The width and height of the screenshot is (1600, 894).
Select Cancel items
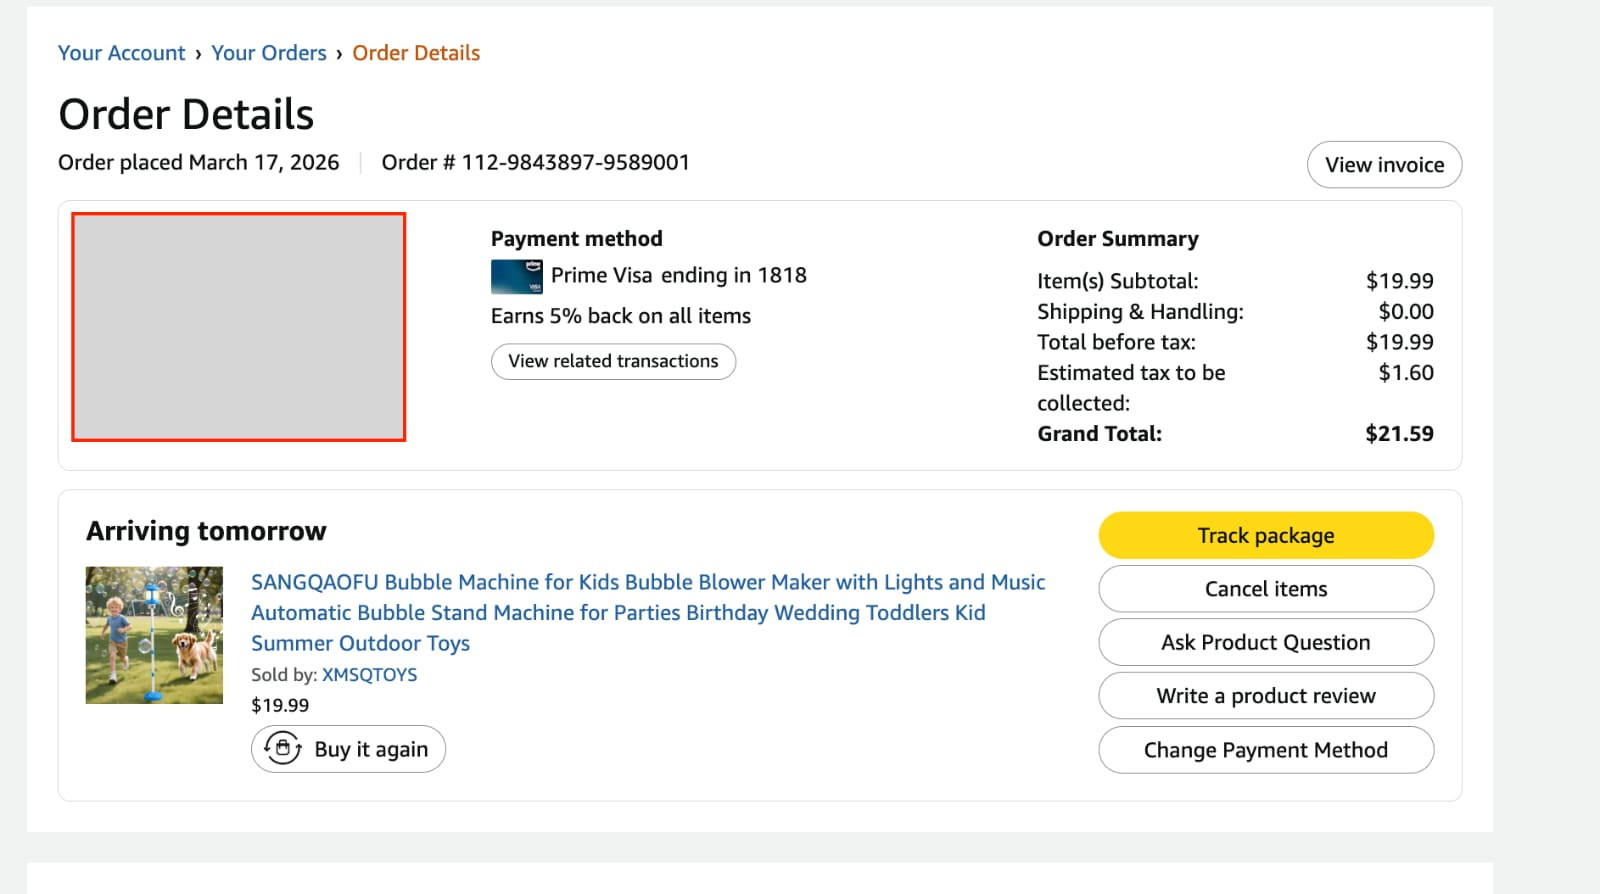click(1265, 589)
